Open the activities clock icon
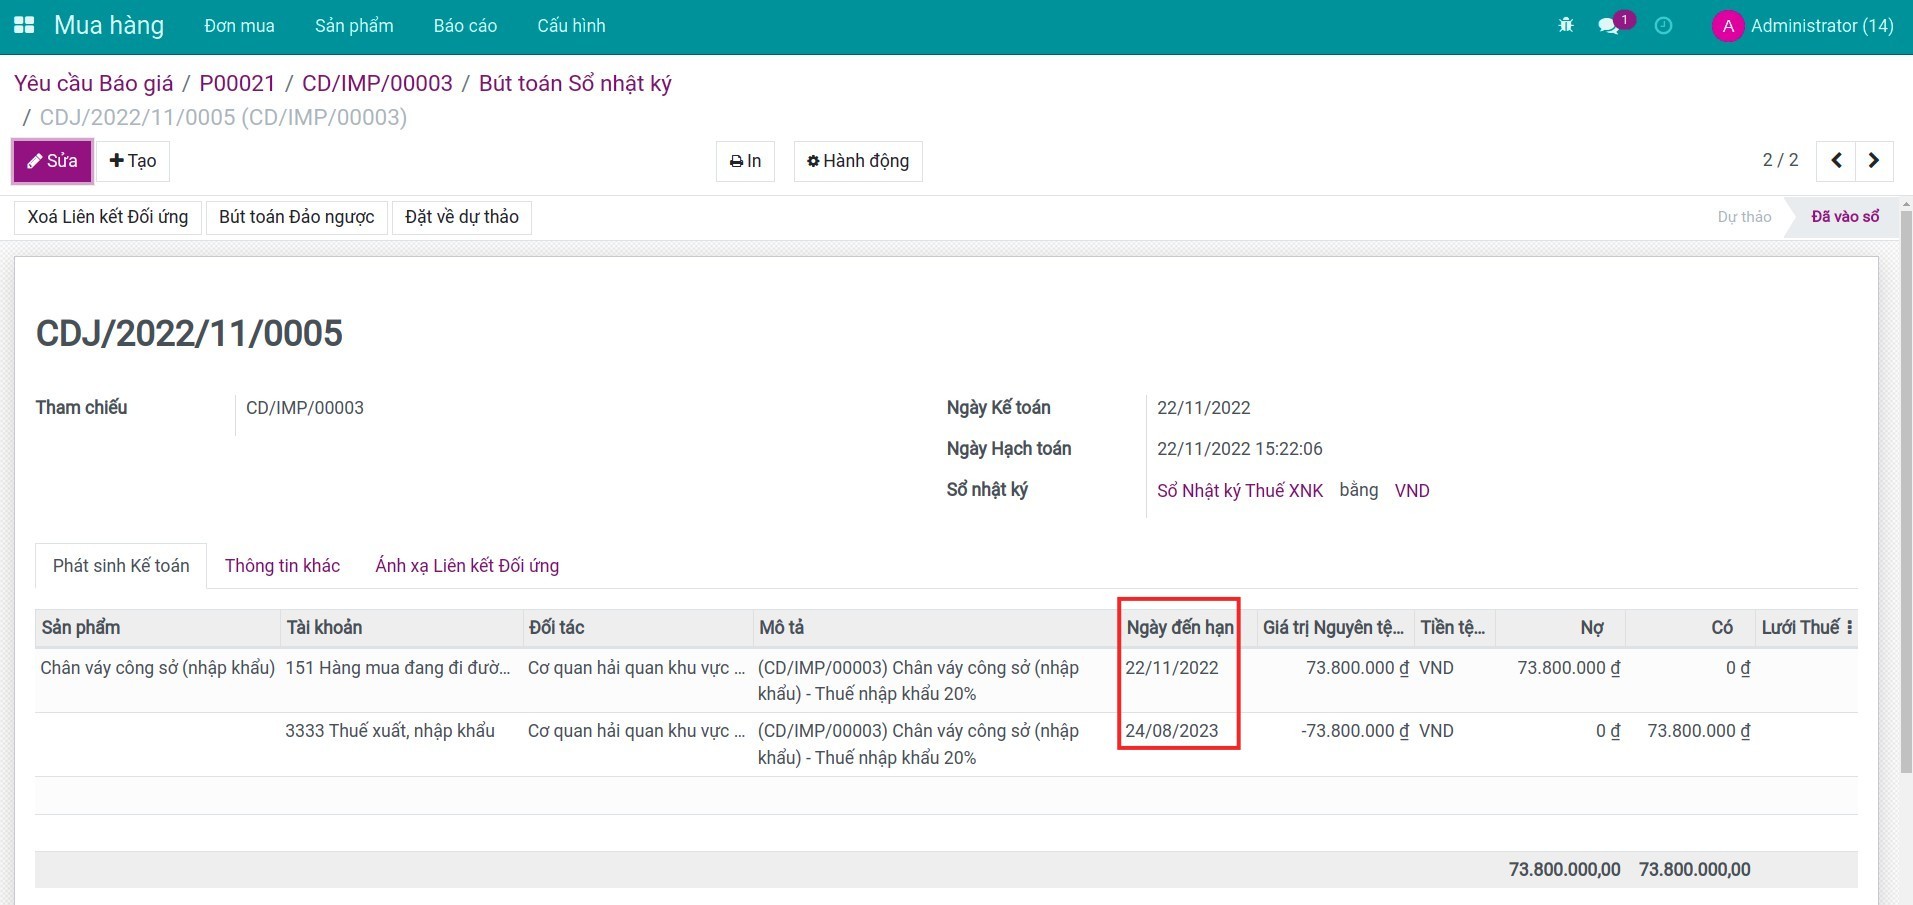This screenshot has width=1913, height=905. [1663, 26]
